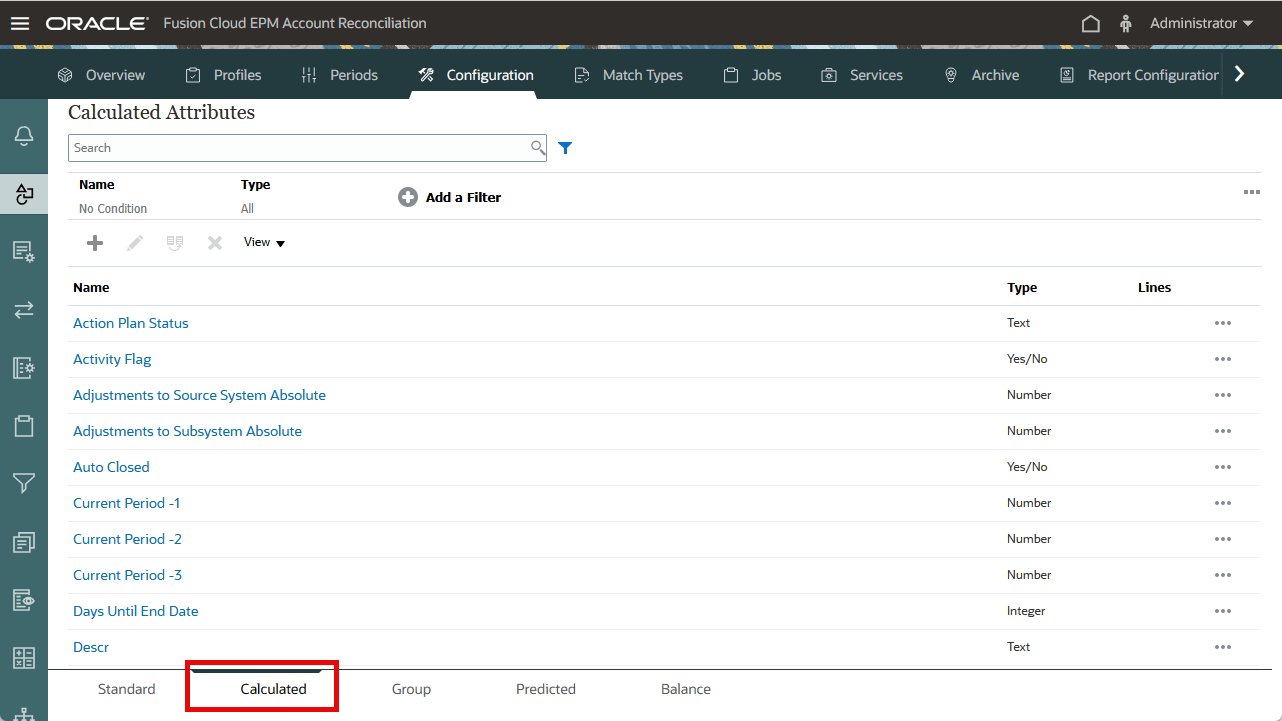Open the filters funnel sidebar icon
1282x721 pixels.
[x=24, y=484]
